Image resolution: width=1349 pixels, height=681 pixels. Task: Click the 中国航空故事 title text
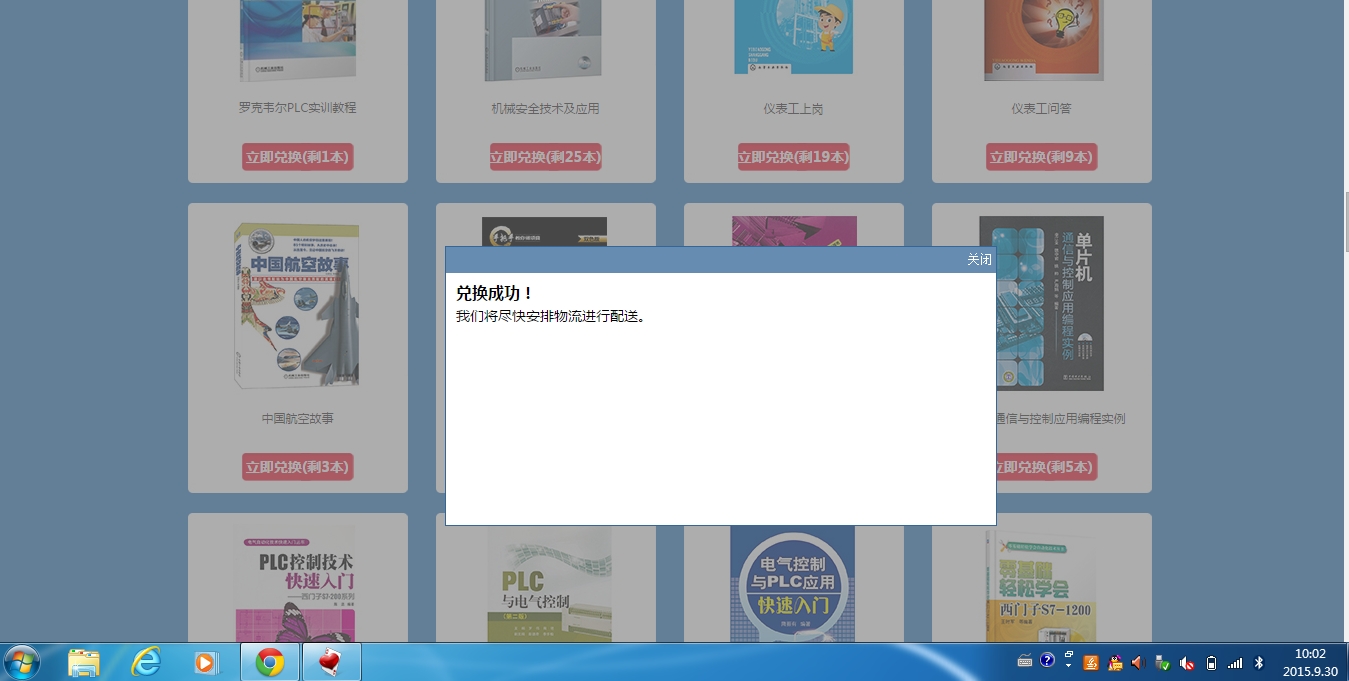(x=297, y=418)
